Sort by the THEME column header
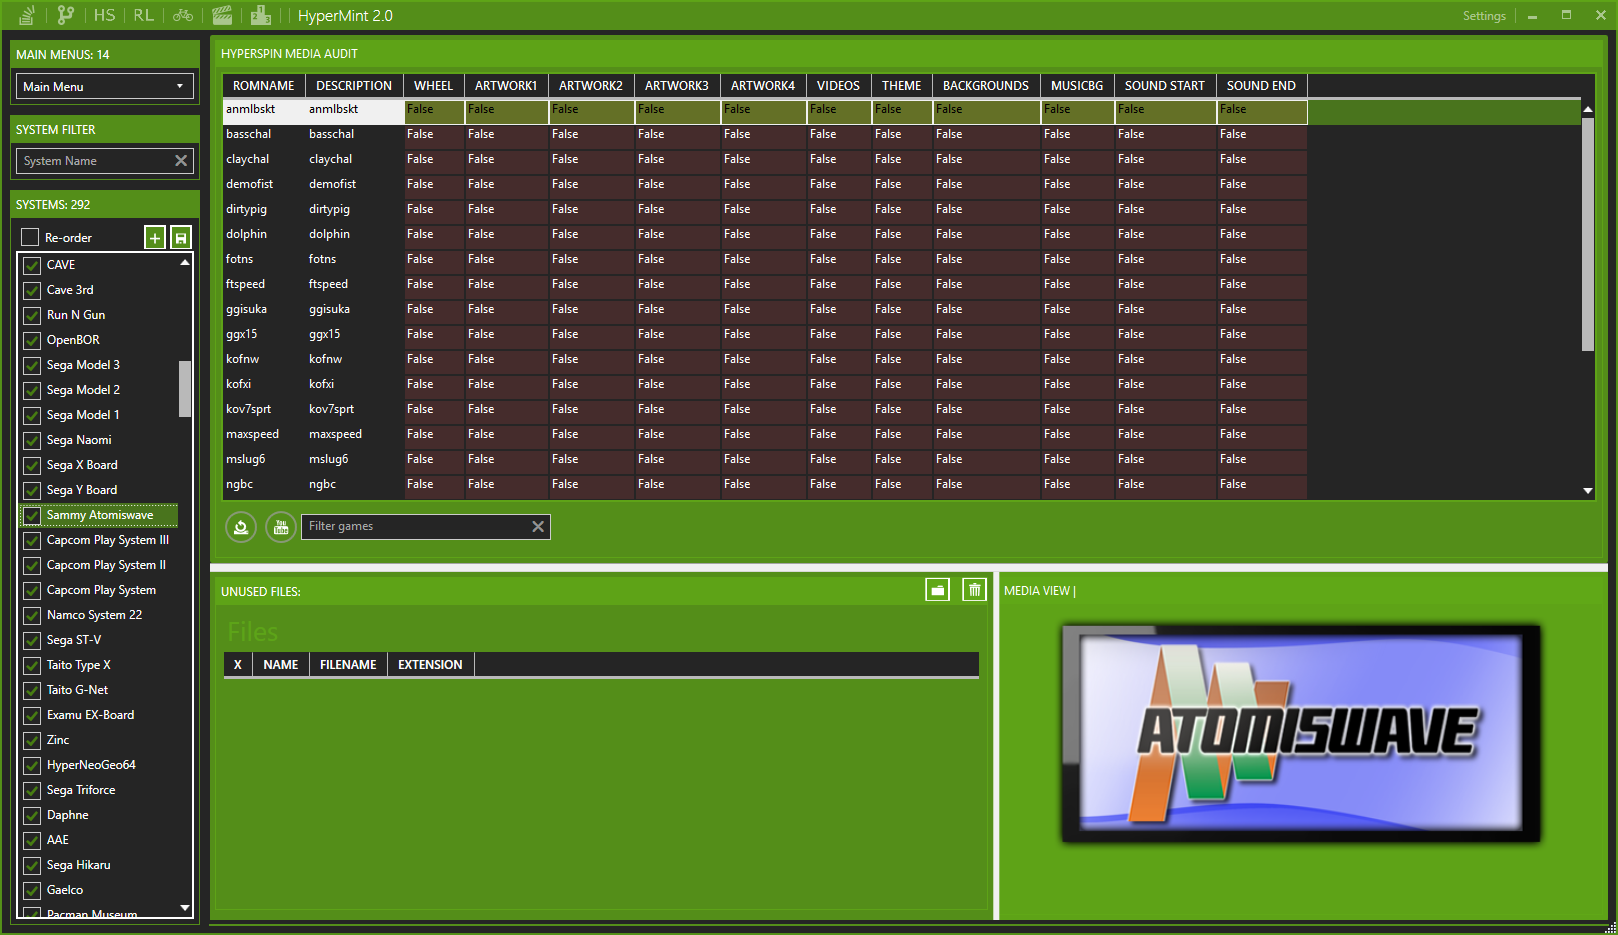 (x=901, y=86)
